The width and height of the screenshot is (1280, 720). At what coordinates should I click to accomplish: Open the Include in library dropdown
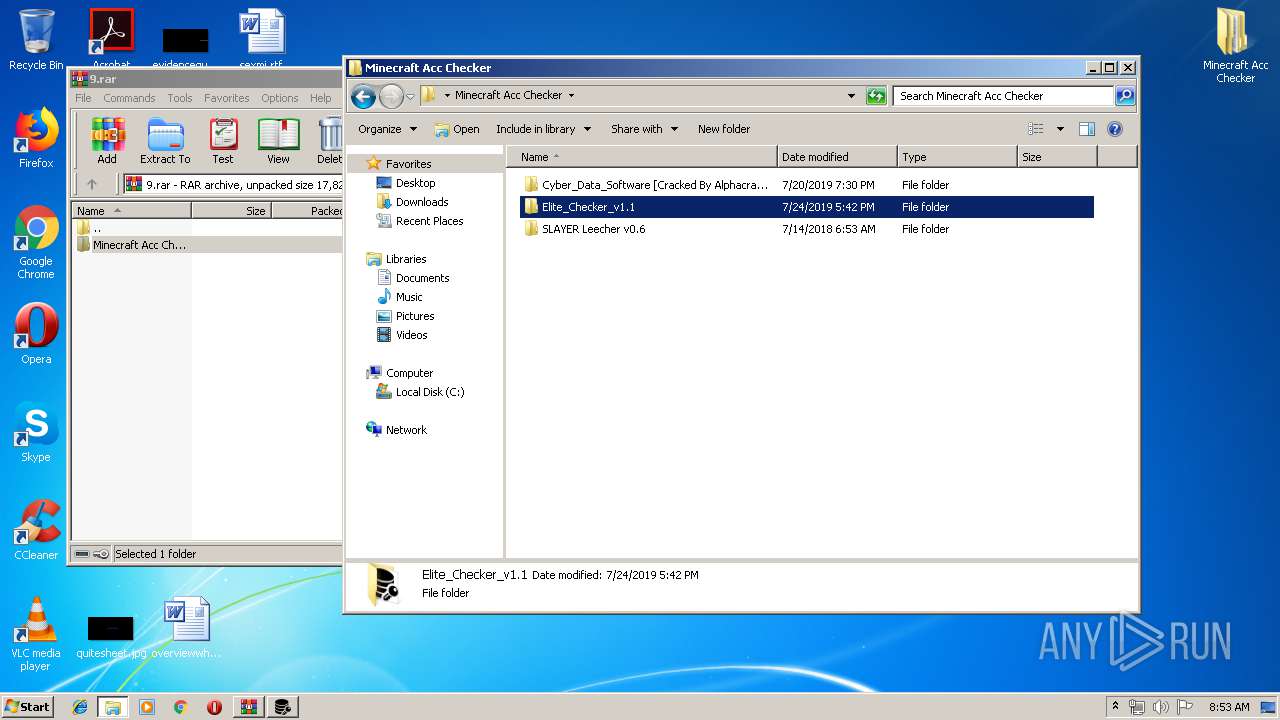tap(543, 129)
